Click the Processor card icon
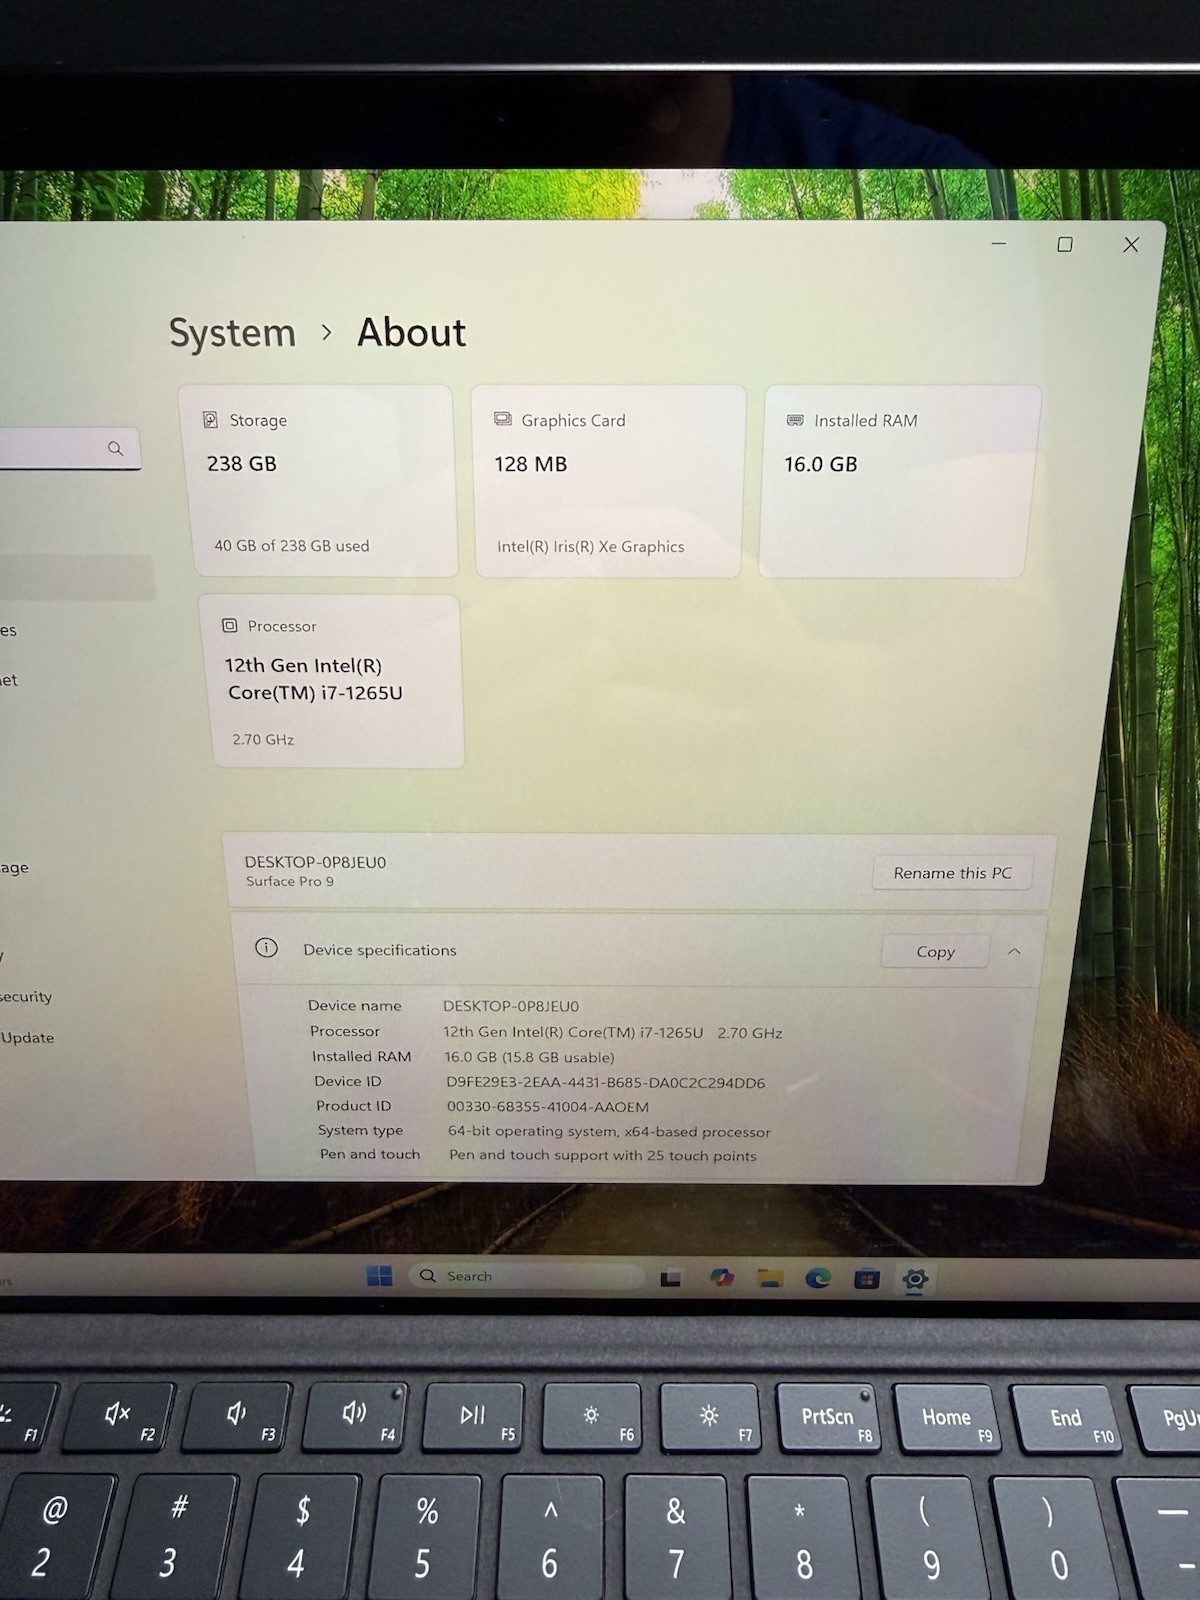The width and height of the screenshot is (1200, 1600). tap(229, 625)
